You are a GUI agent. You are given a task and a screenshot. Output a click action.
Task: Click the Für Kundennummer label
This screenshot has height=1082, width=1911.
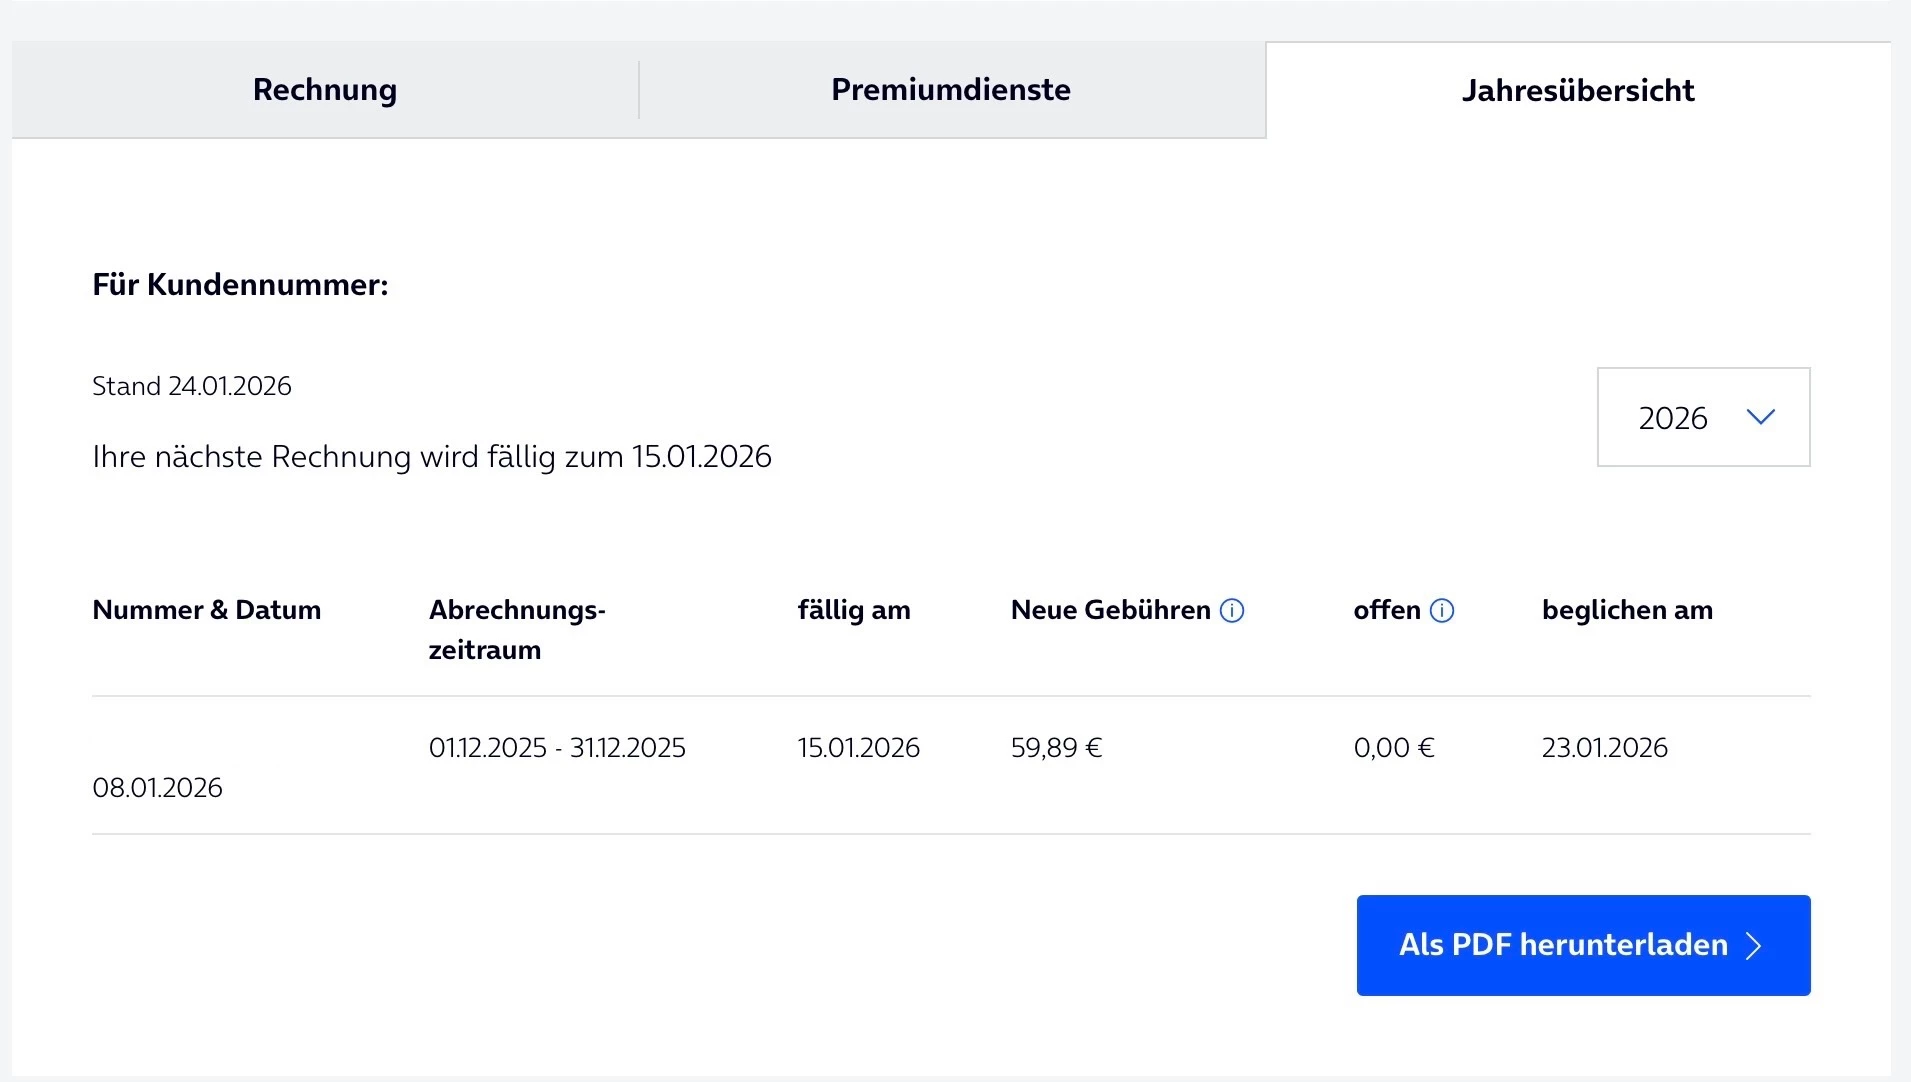240,285
